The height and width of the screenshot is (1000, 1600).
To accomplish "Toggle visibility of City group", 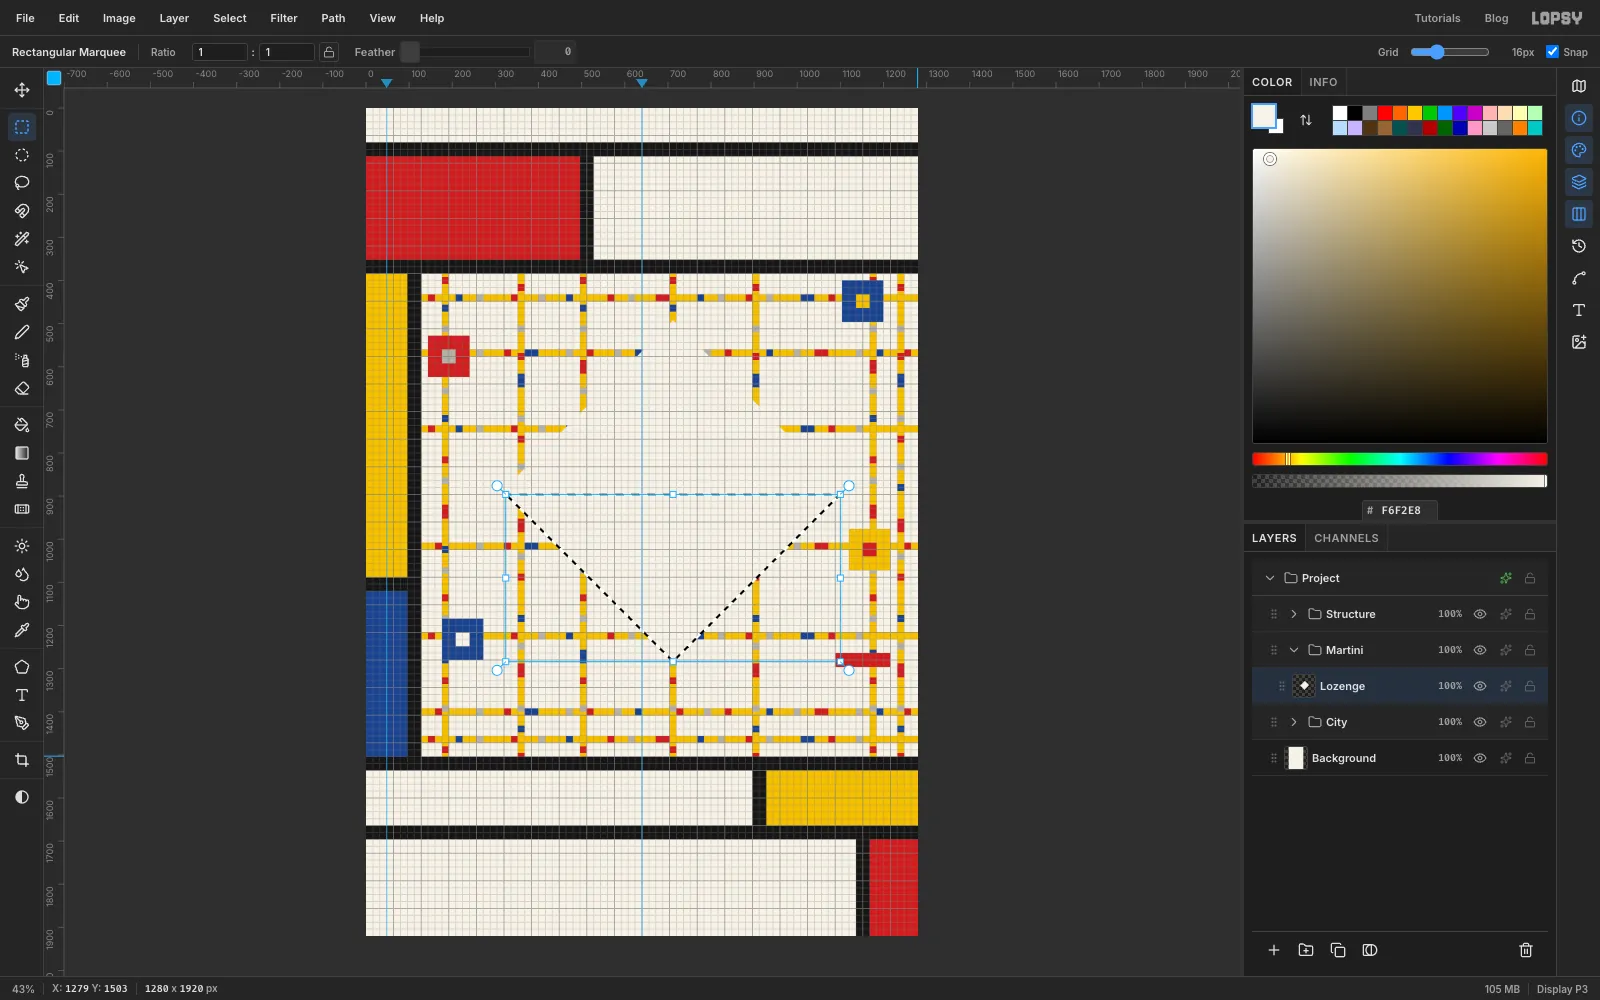I will click(x=1480, y=722).
